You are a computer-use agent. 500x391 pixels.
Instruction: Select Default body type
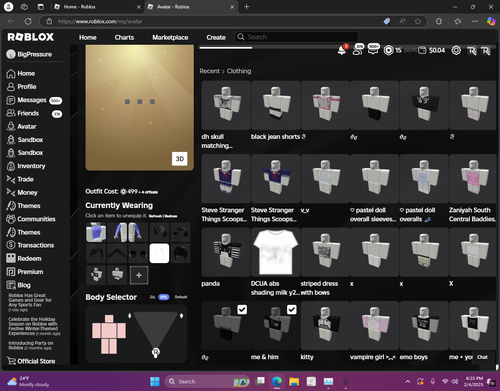coord(181,297)
